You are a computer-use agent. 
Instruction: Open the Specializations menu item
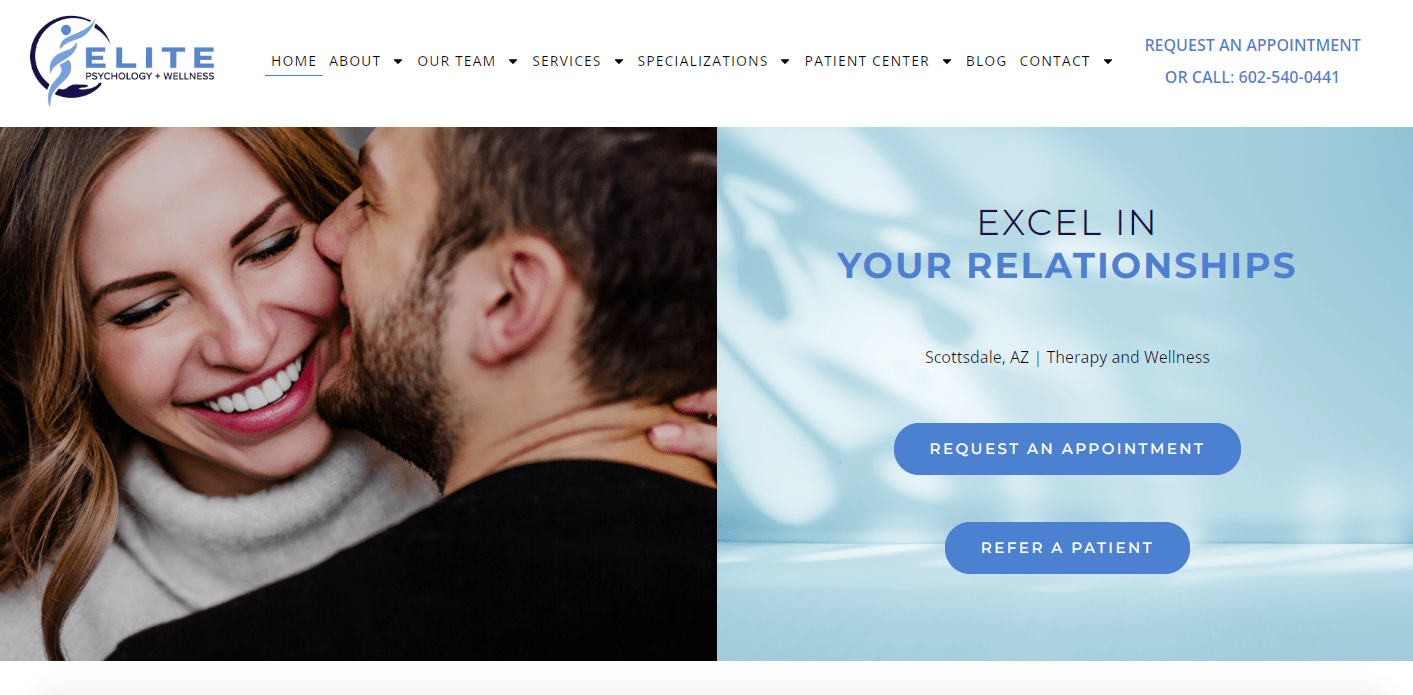point(703,61)
